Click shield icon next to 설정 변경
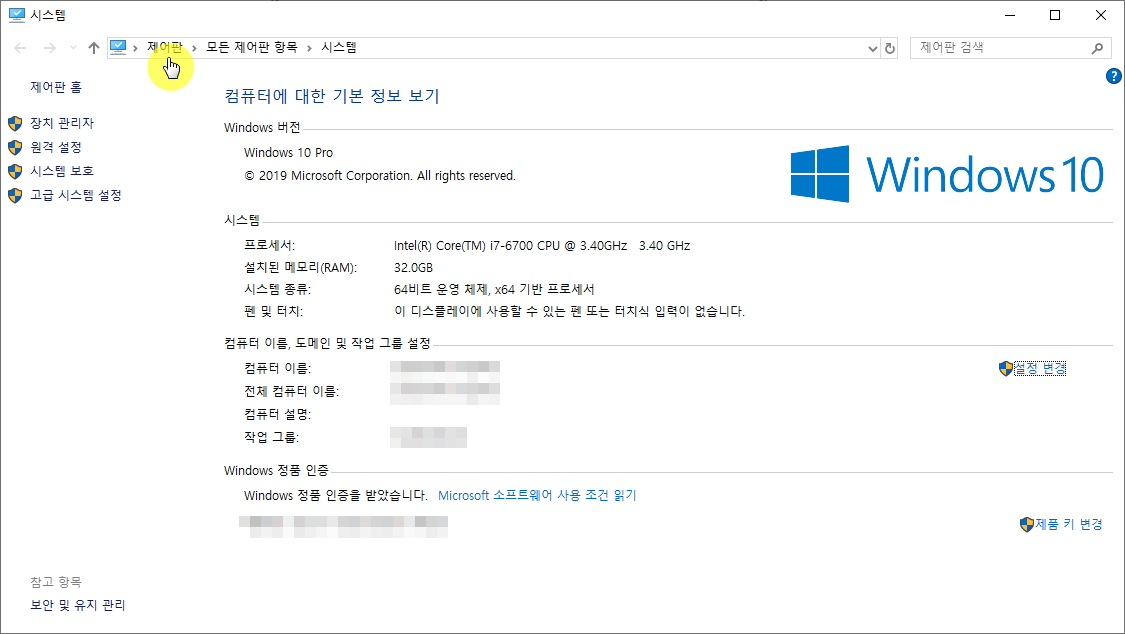 1006,369
